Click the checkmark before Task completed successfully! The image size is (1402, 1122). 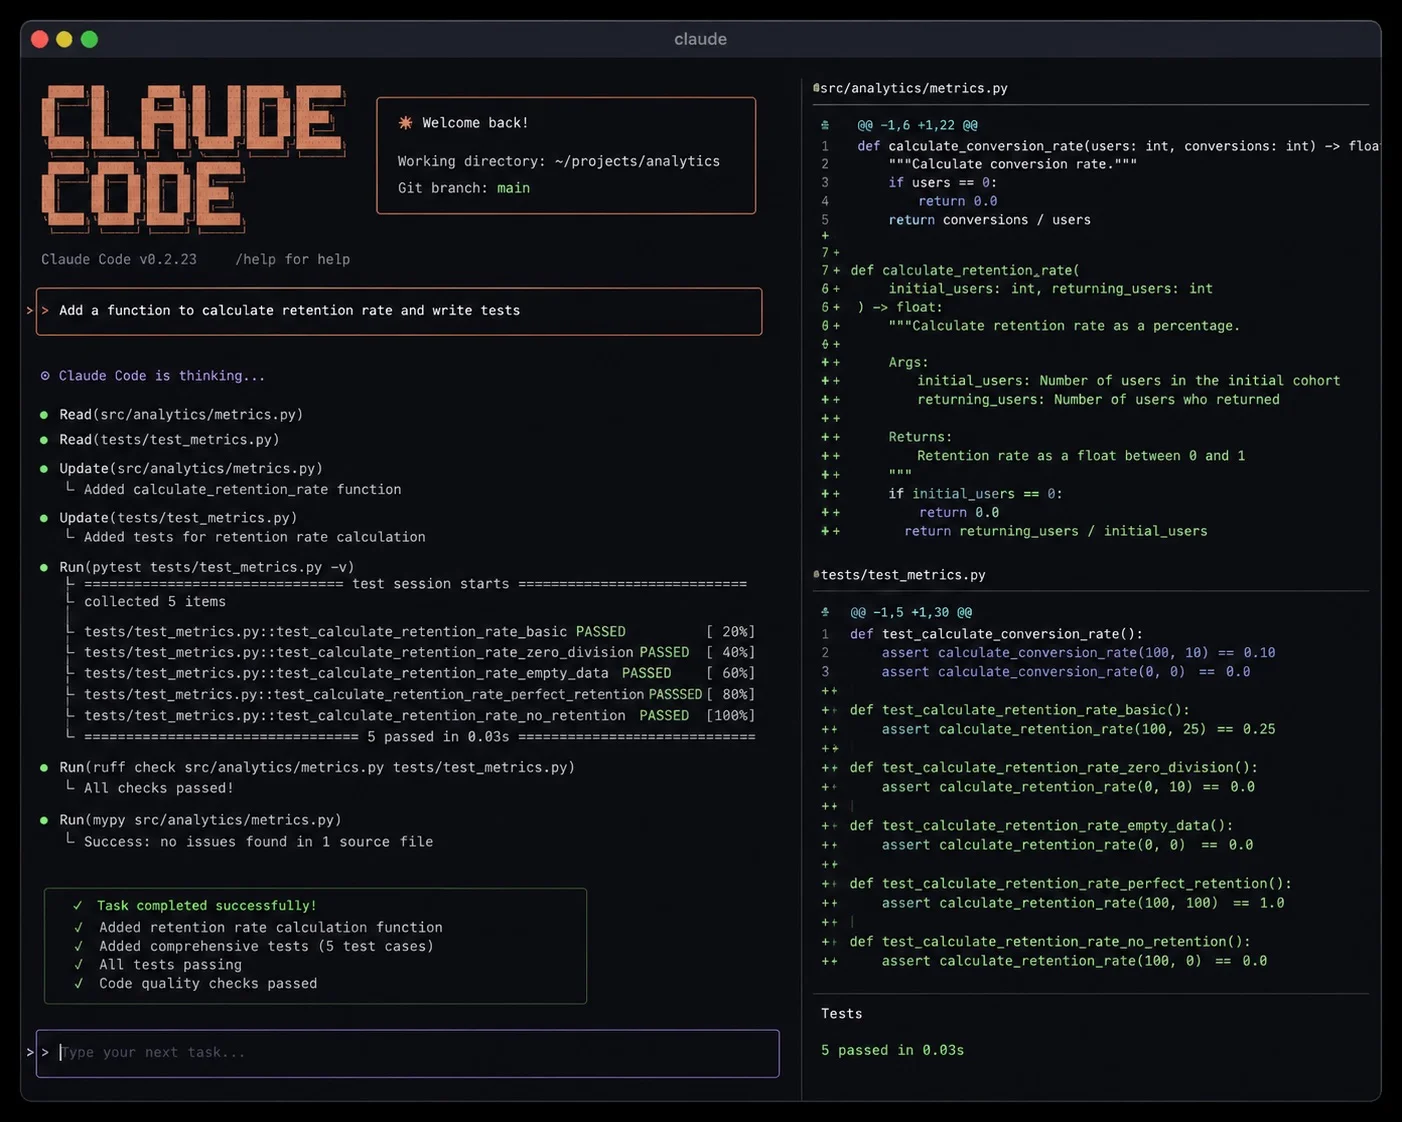[x=78, y=906]
